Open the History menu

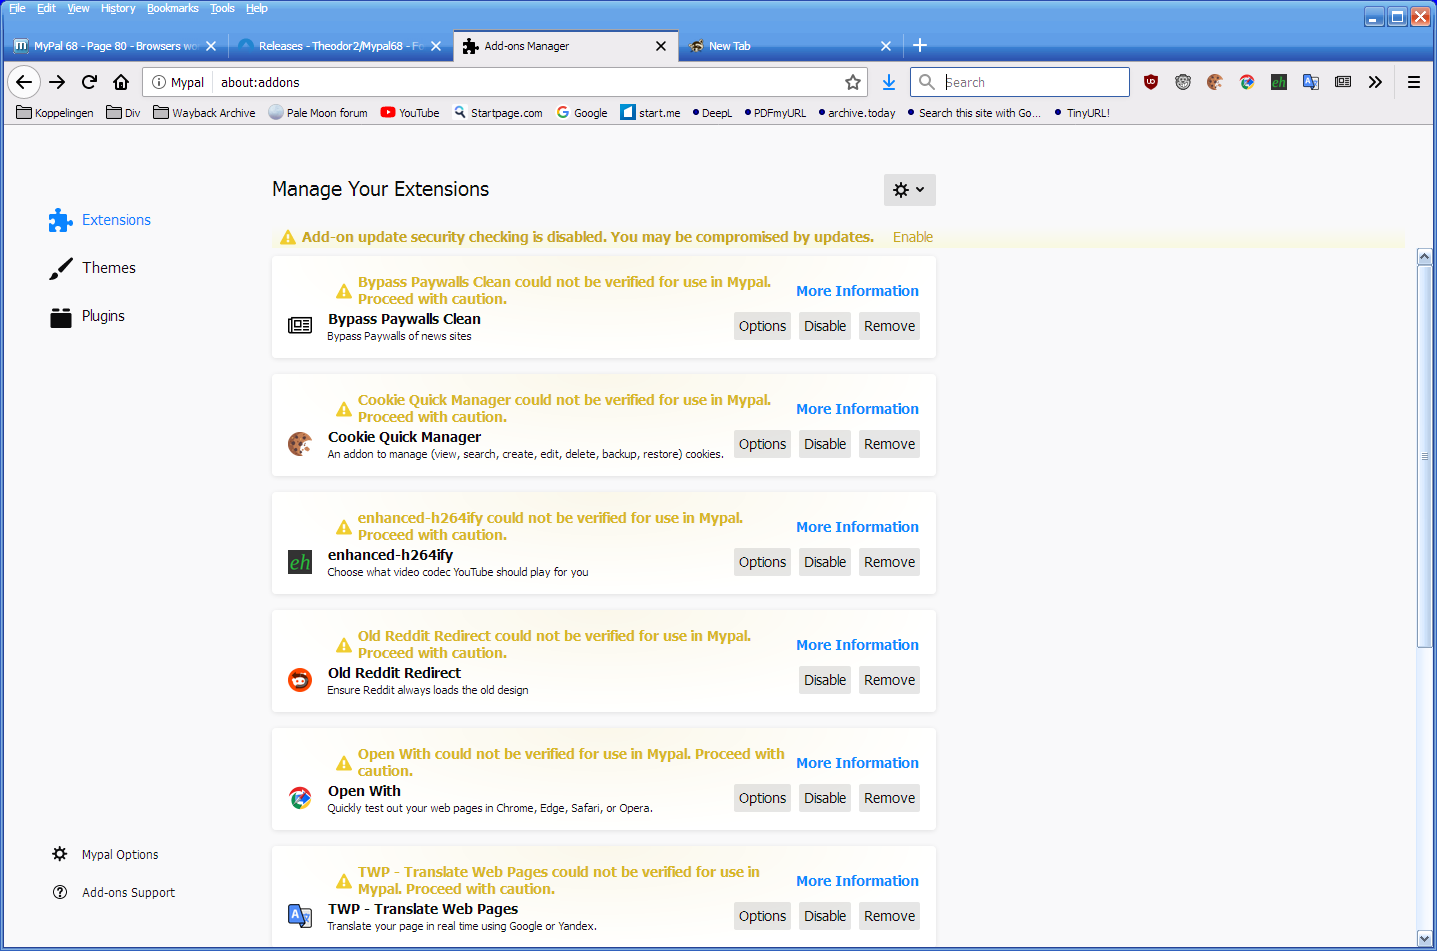[x=118, y=8]
